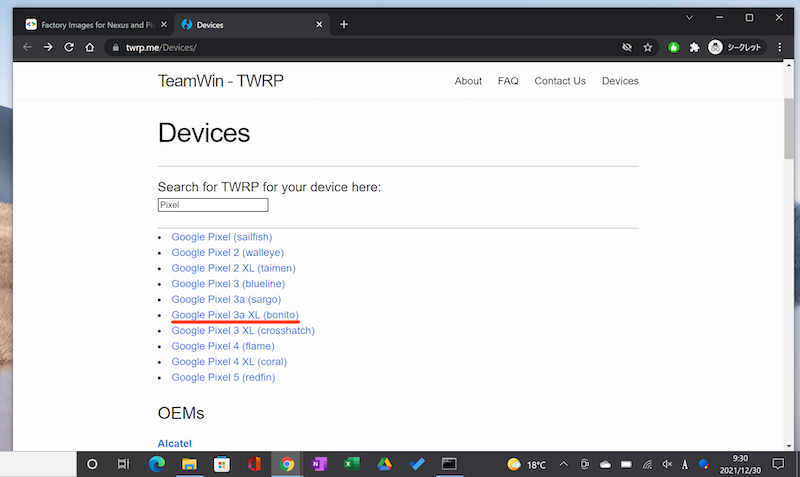
Task: Open the Contact Us page
Action: tap(560, 81)
